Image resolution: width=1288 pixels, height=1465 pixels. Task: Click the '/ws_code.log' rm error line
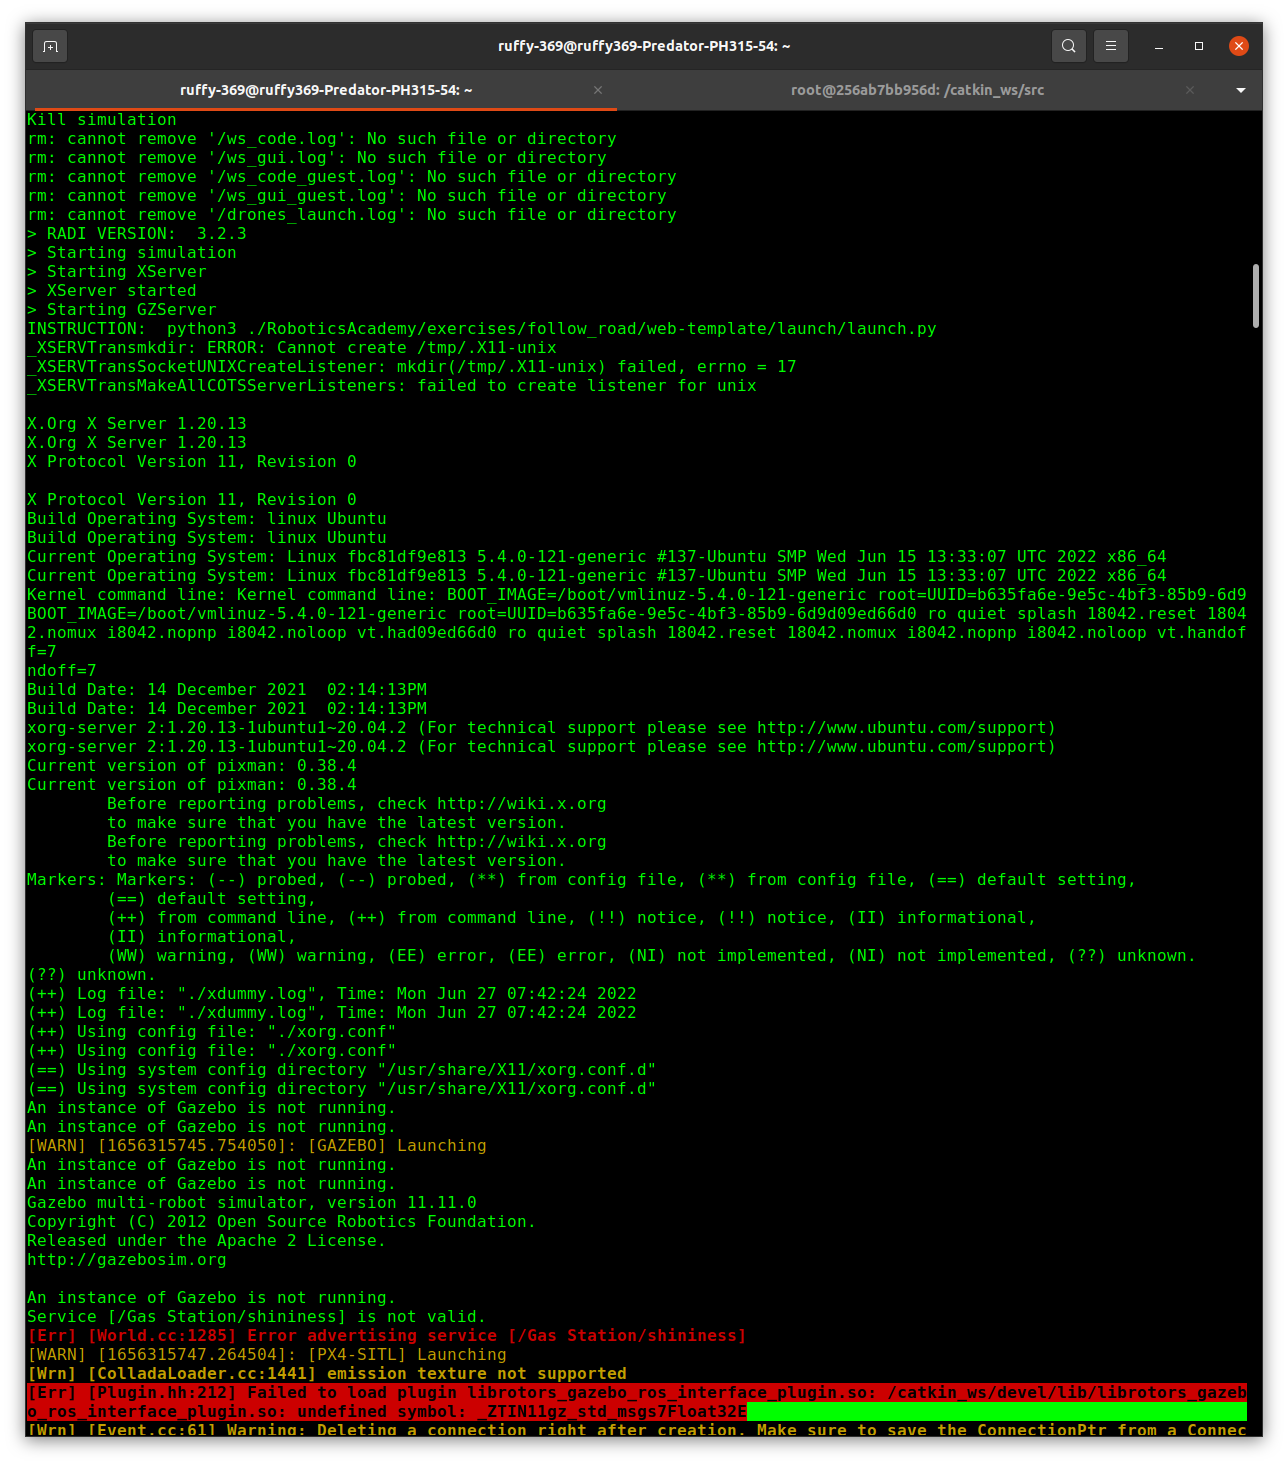pos(322,139)
